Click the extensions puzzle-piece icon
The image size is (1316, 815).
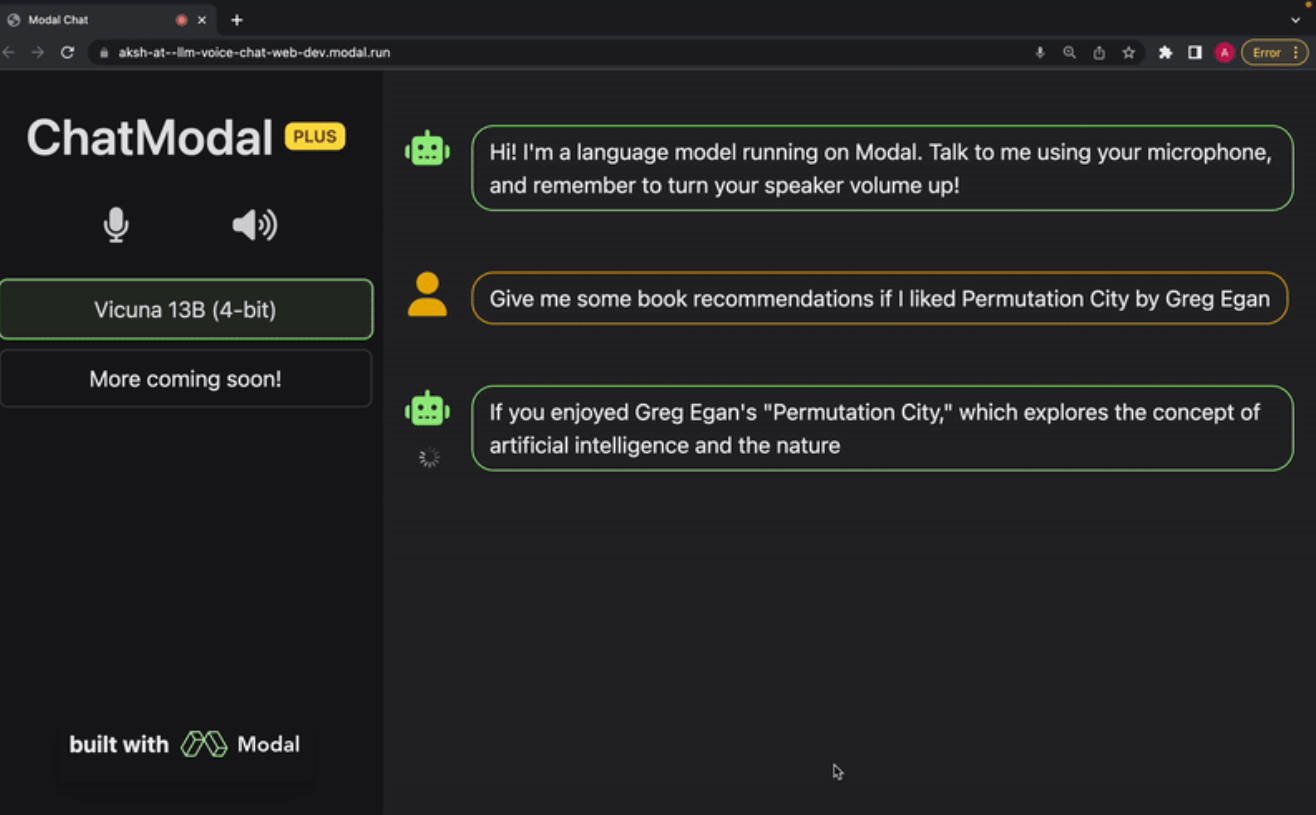[x=1166, y=52]
